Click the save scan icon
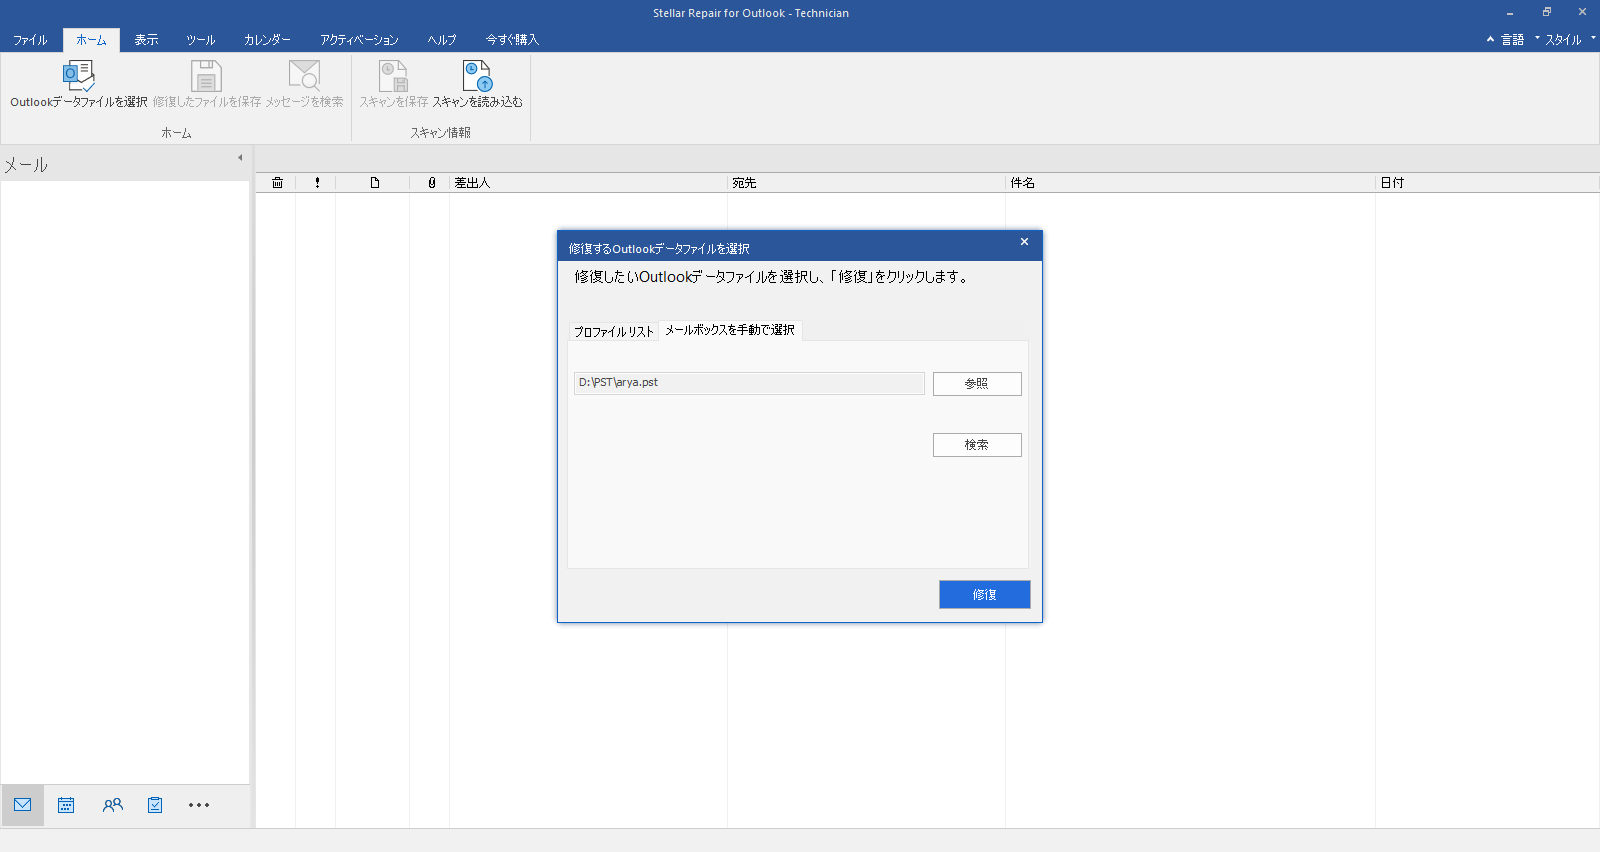This screenshot has height=852, width=1600. coord(393,76)
